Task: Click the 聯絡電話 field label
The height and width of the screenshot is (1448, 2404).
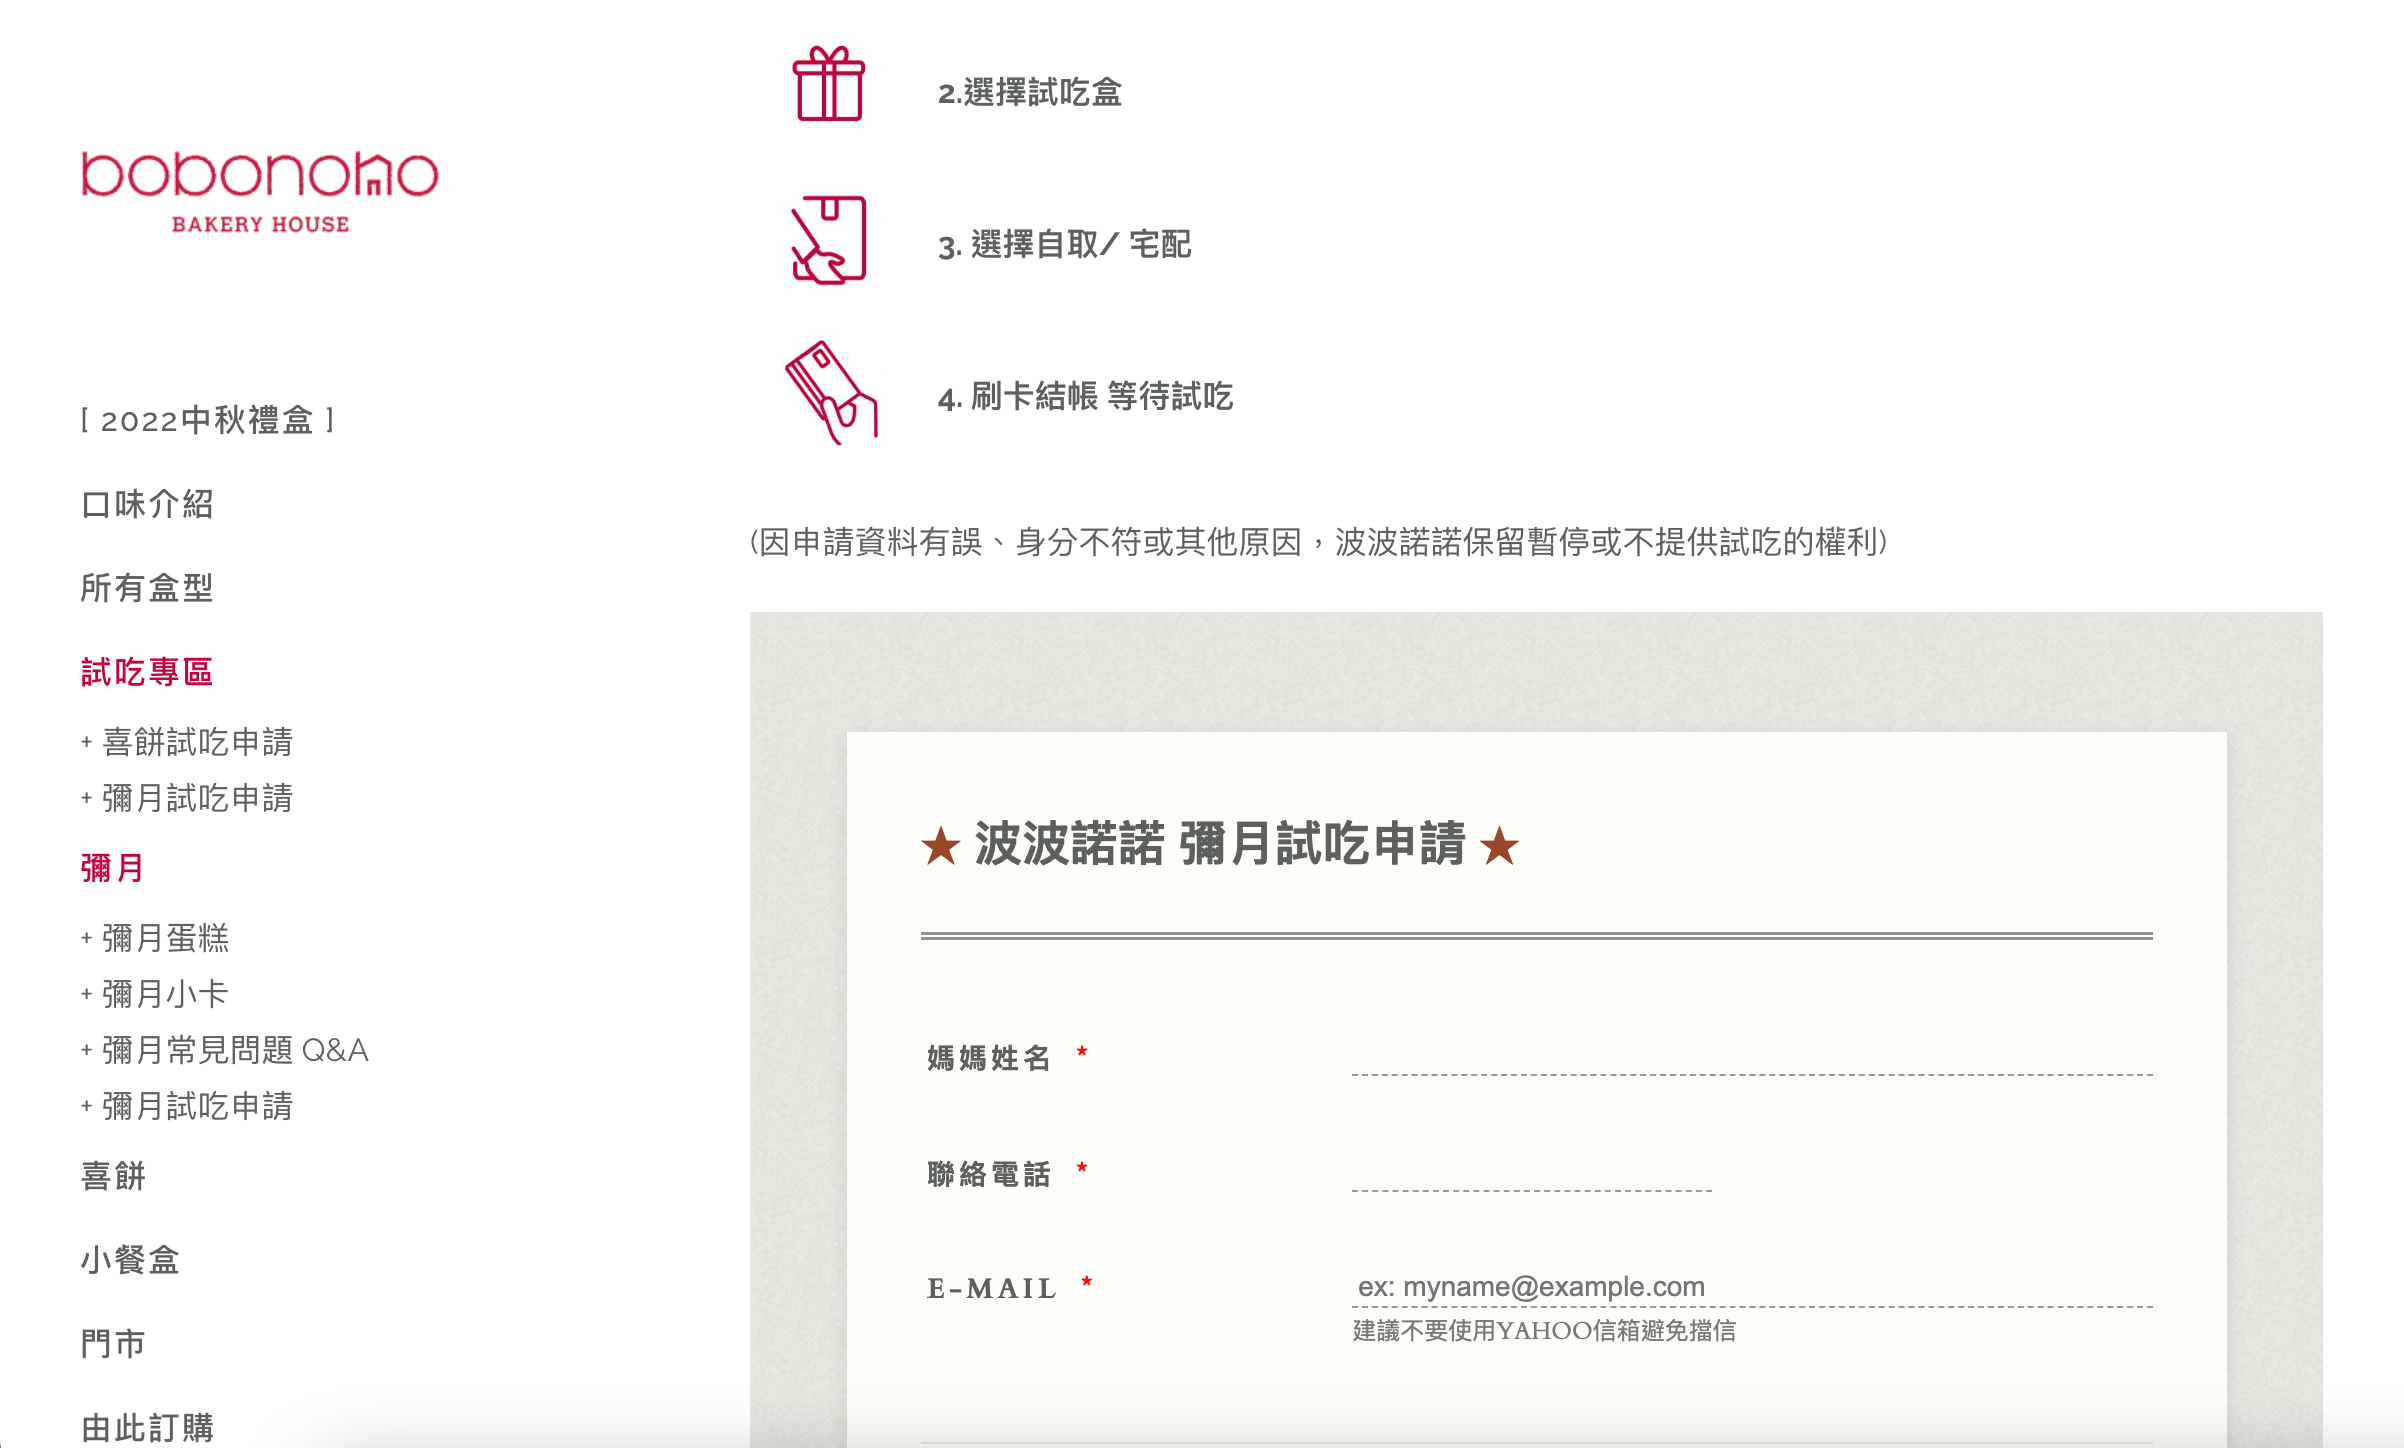Action: (988, 1174)
